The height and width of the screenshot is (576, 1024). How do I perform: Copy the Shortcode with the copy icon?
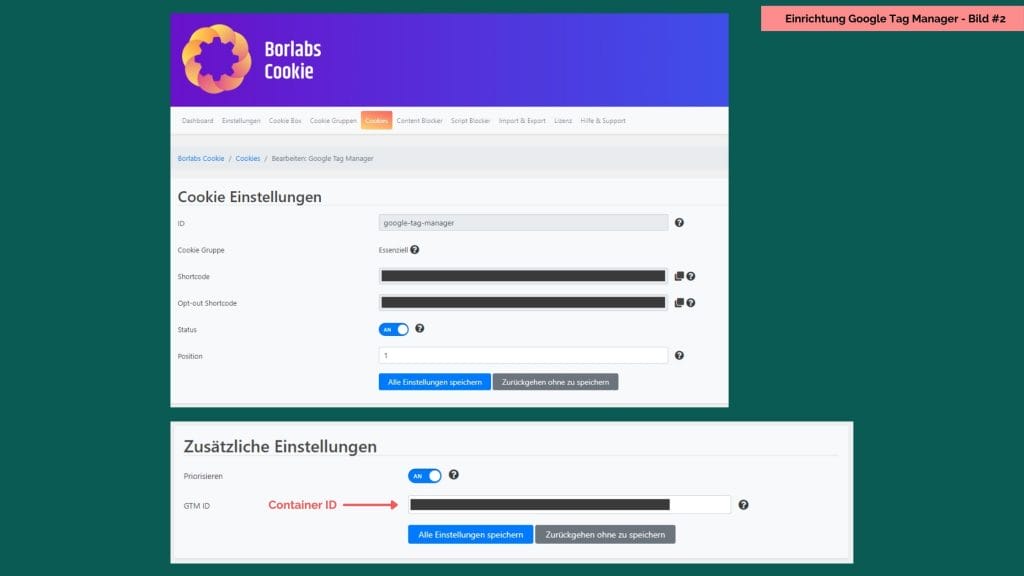(x=679, y=276)
